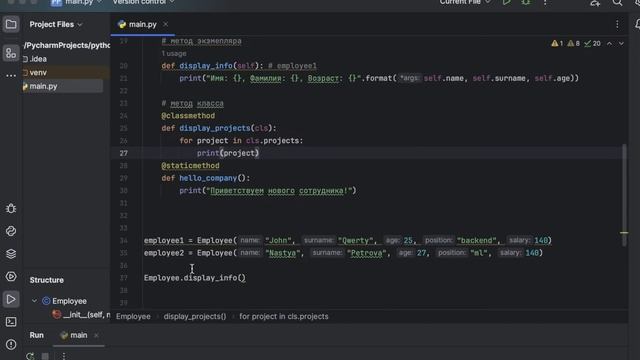Open the Python Packages layers icon
The image size is (640, 360).
click(x=11, y=254)
